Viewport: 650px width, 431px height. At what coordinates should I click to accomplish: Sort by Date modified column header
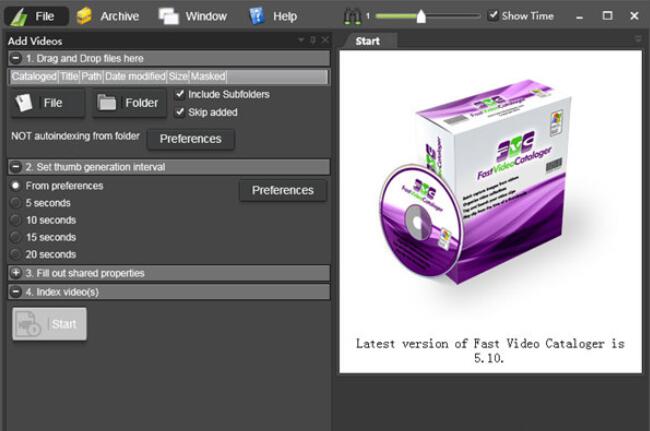point(135,76)
